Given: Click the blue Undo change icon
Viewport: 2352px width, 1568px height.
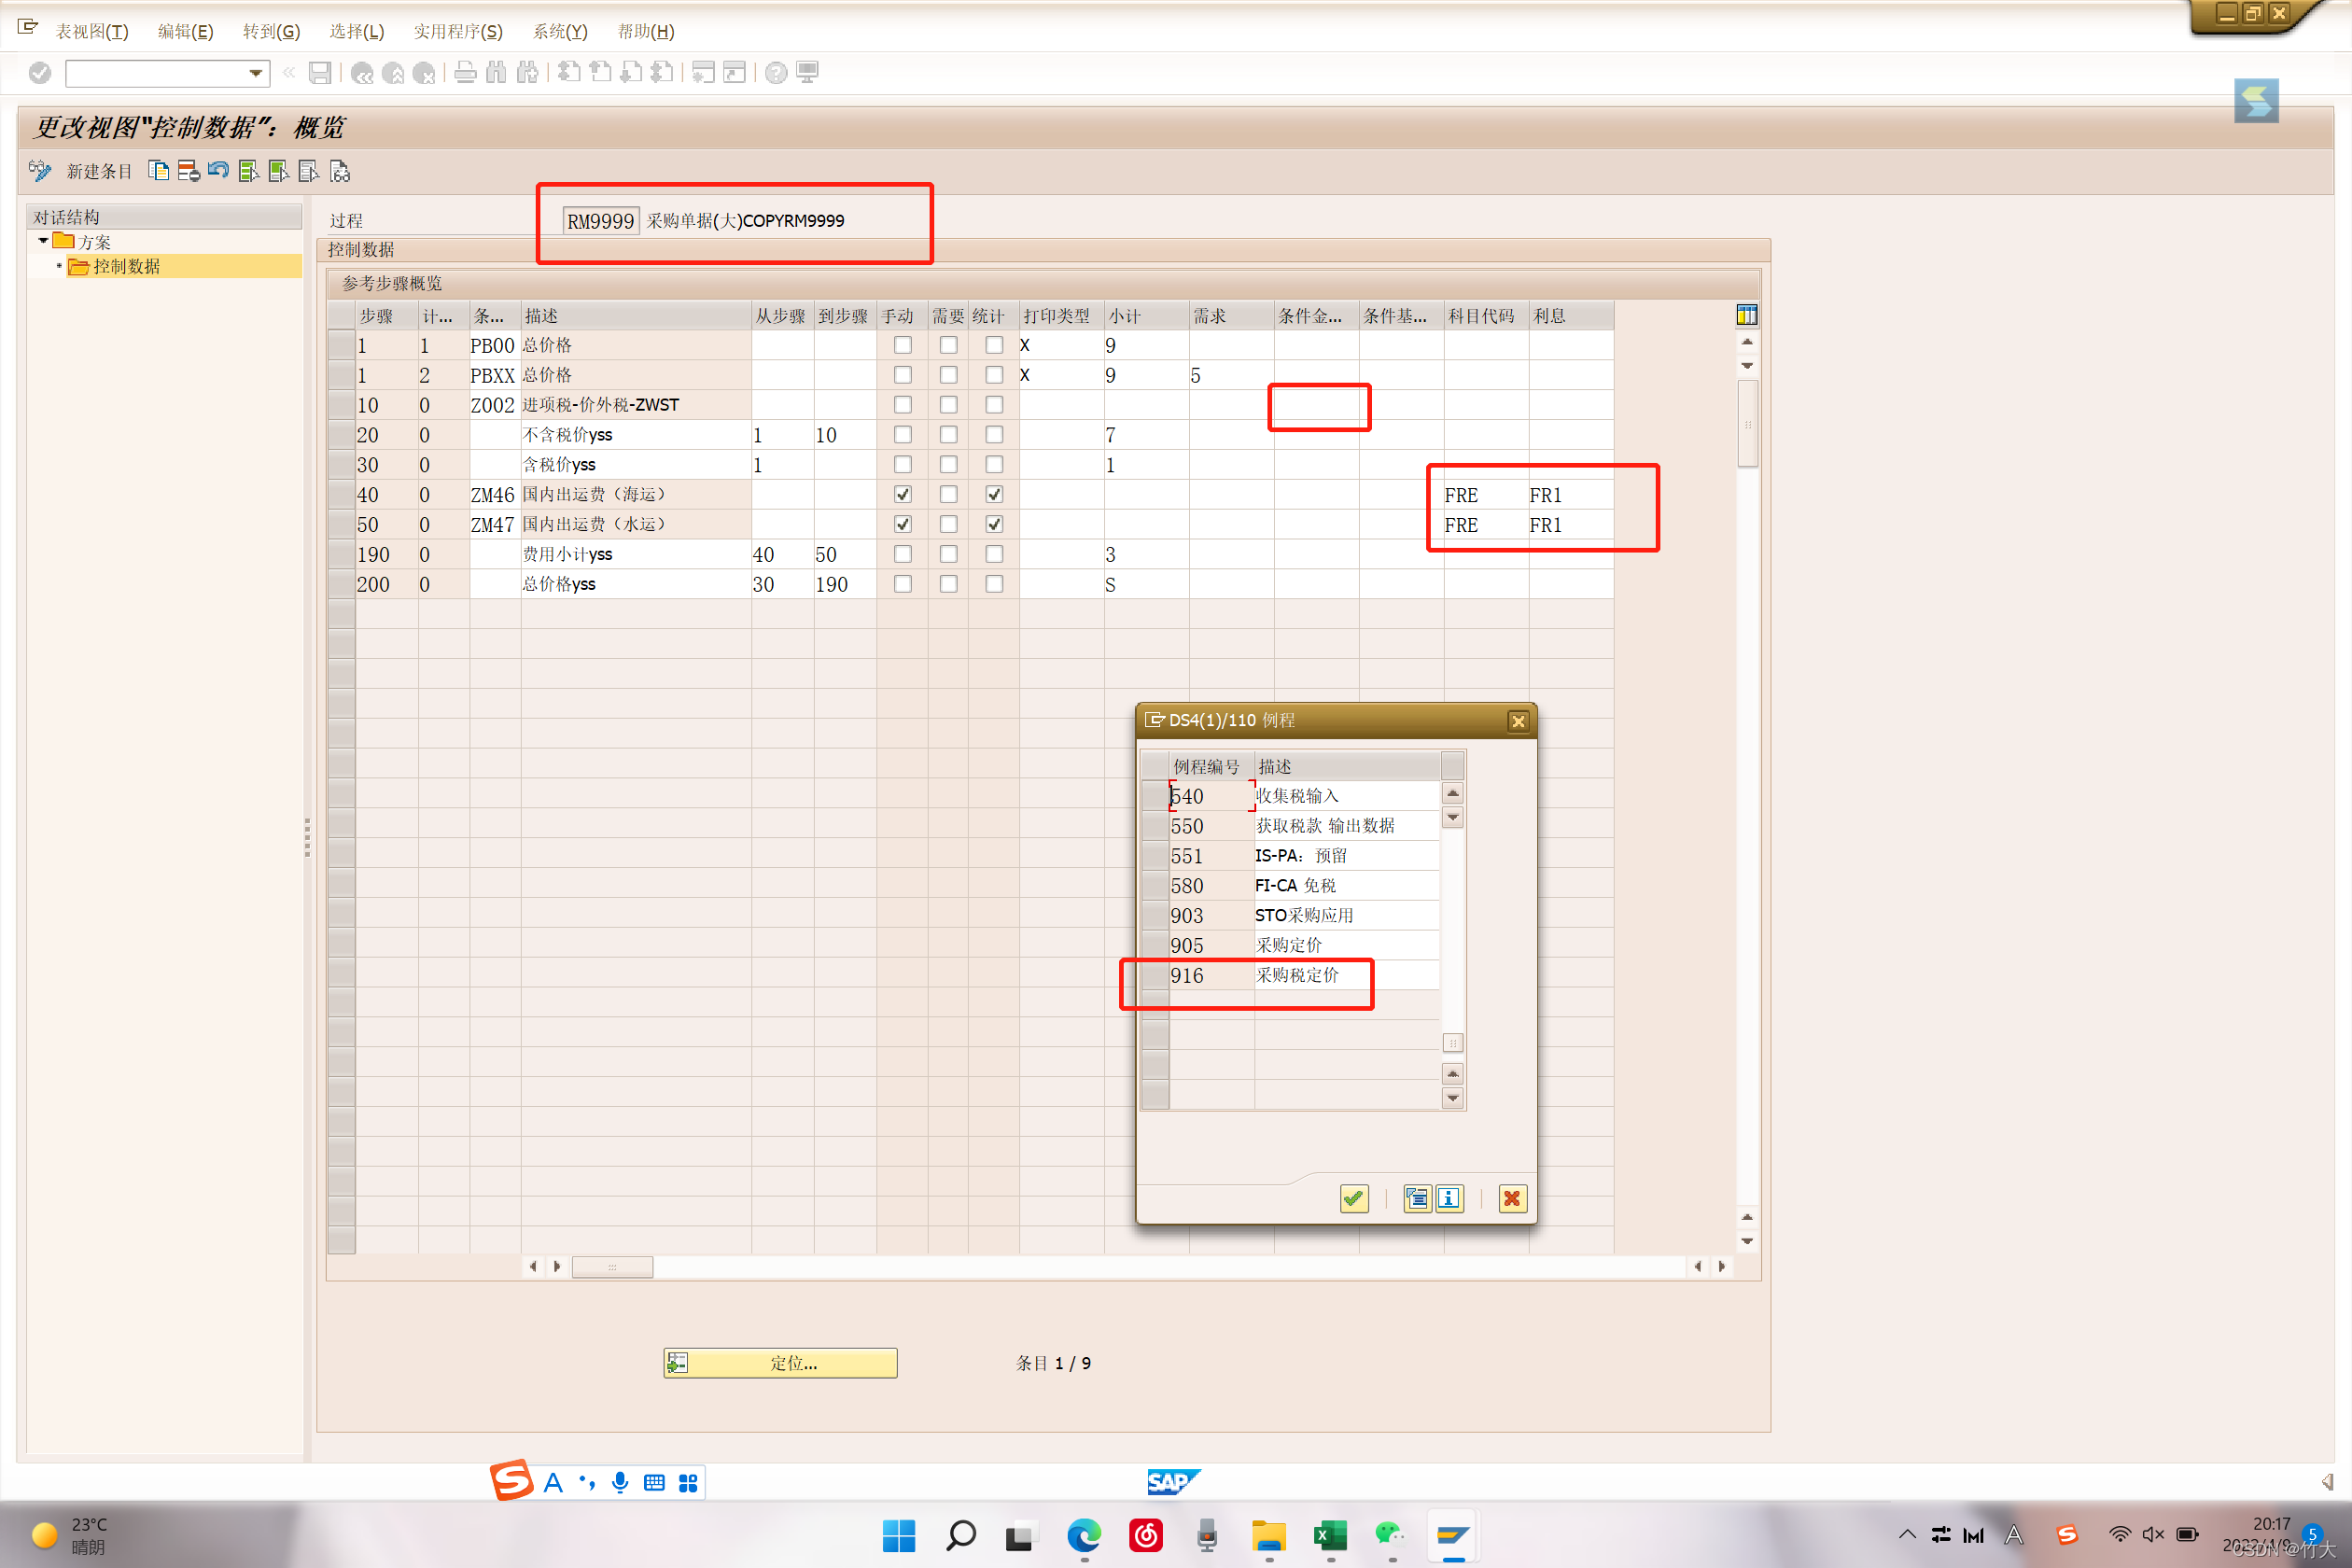Looking at the screenshot, I should tap(218, 171).
